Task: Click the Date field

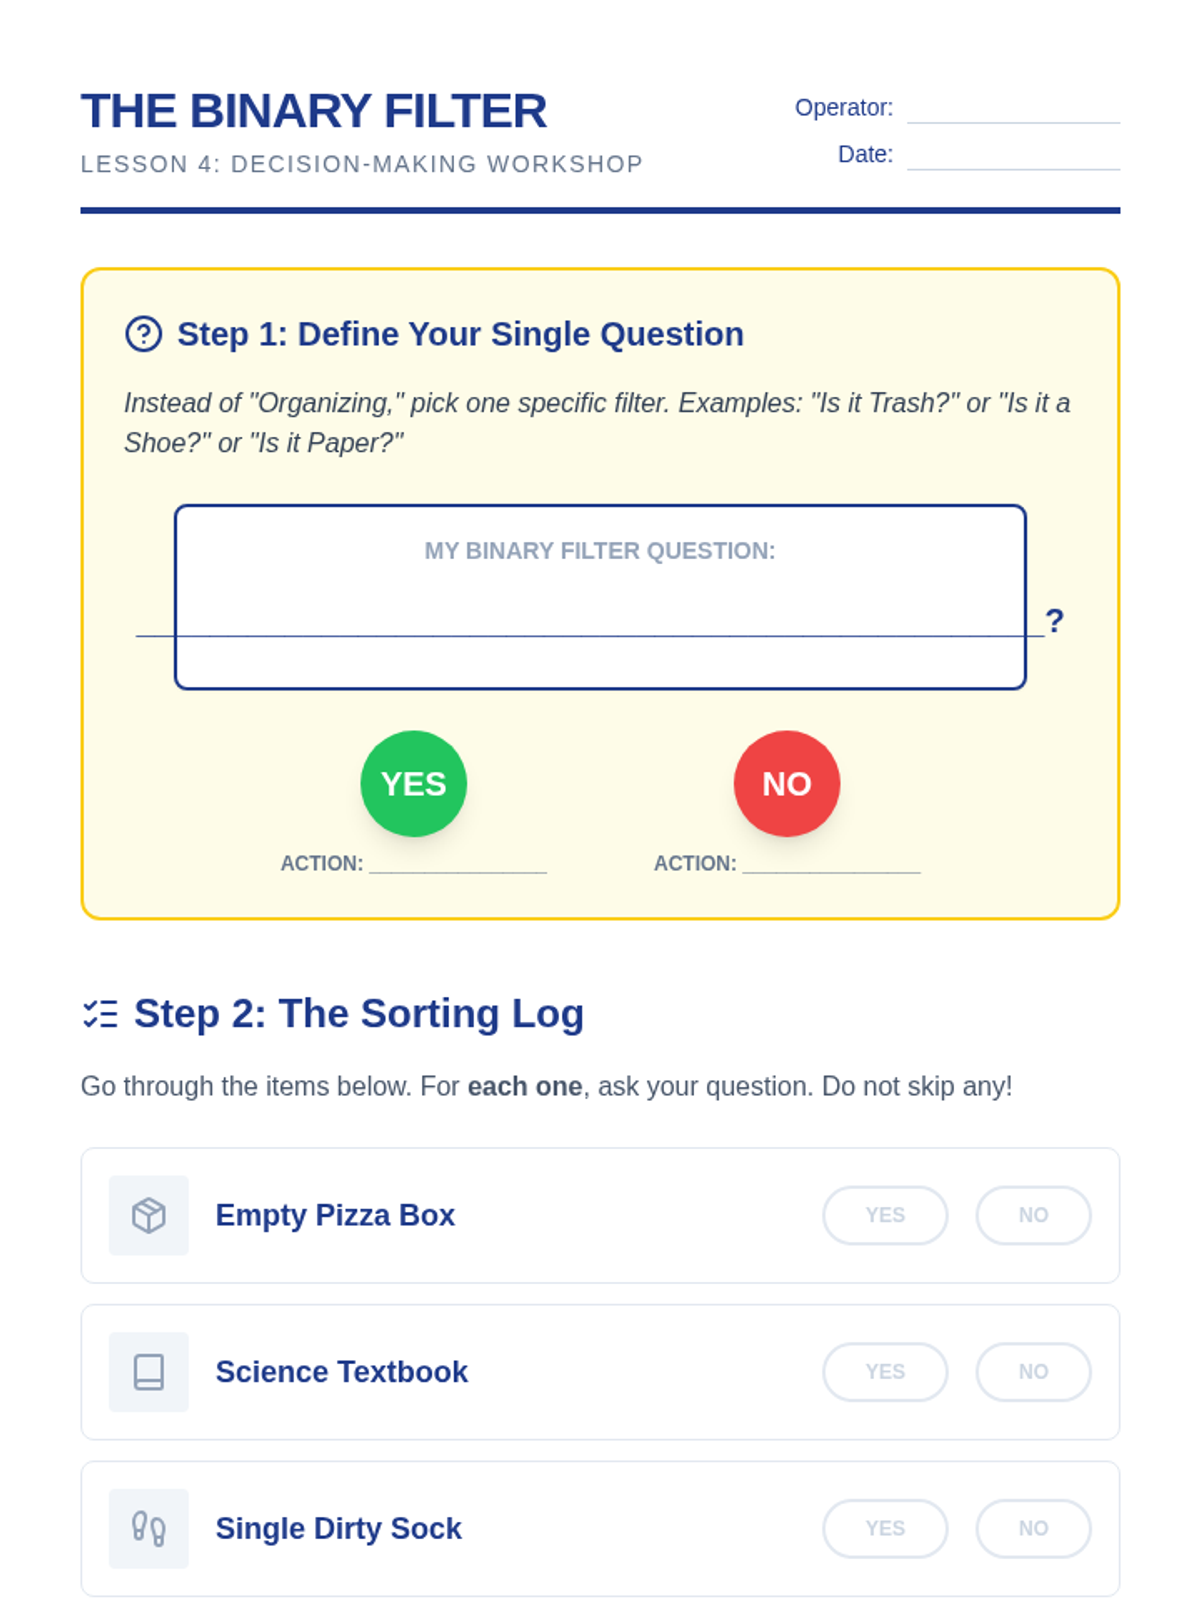Action: (1013, 154)
